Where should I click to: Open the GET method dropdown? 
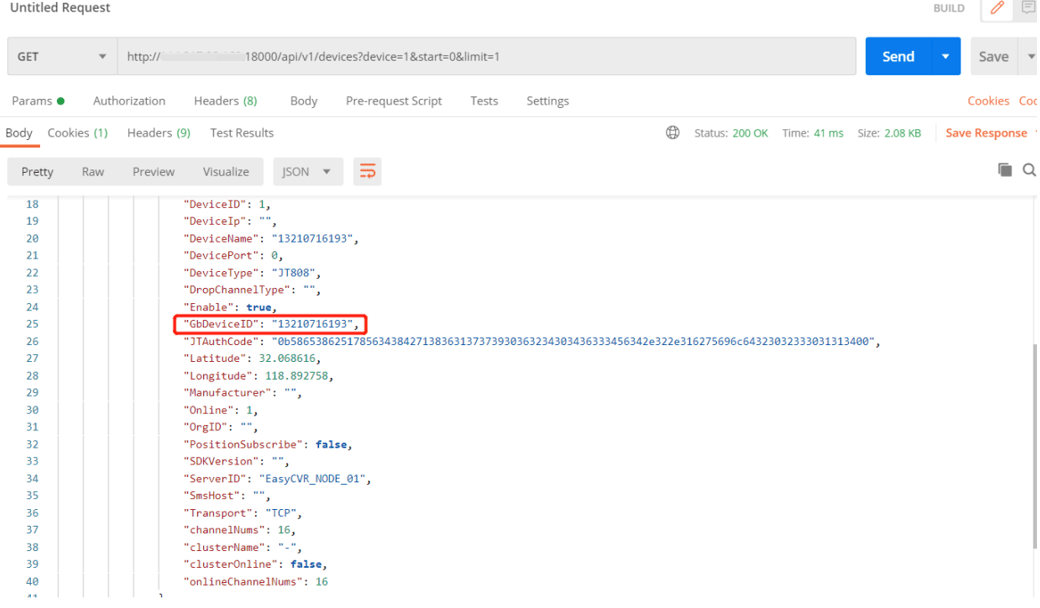click(62, 57)
